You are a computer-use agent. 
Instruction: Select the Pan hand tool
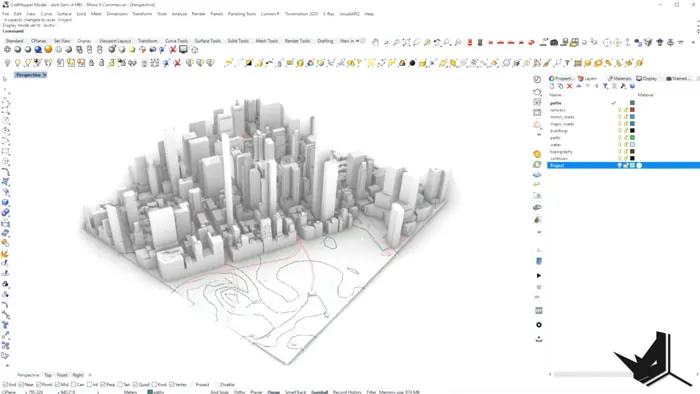pyautogui.click(x=375, y=42)
